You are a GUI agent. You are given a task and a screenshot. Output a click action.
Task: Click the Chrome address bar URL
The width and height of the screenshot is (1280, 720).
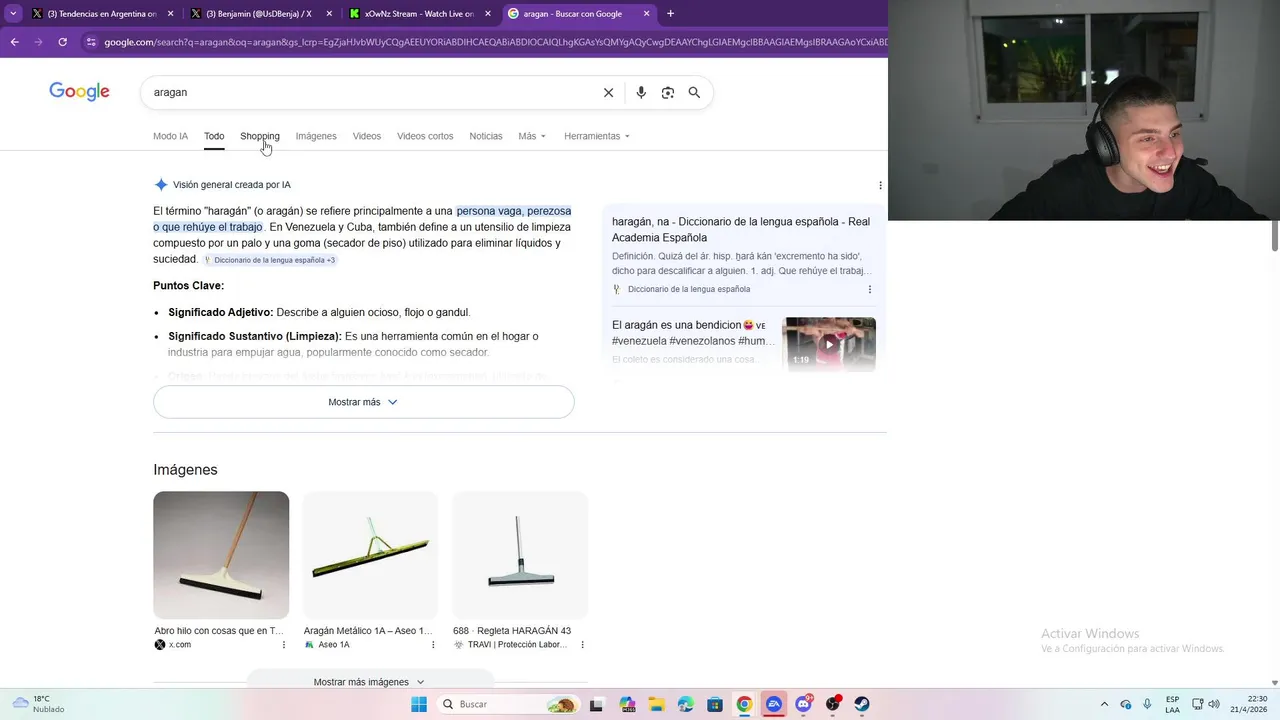click(495, 42)
